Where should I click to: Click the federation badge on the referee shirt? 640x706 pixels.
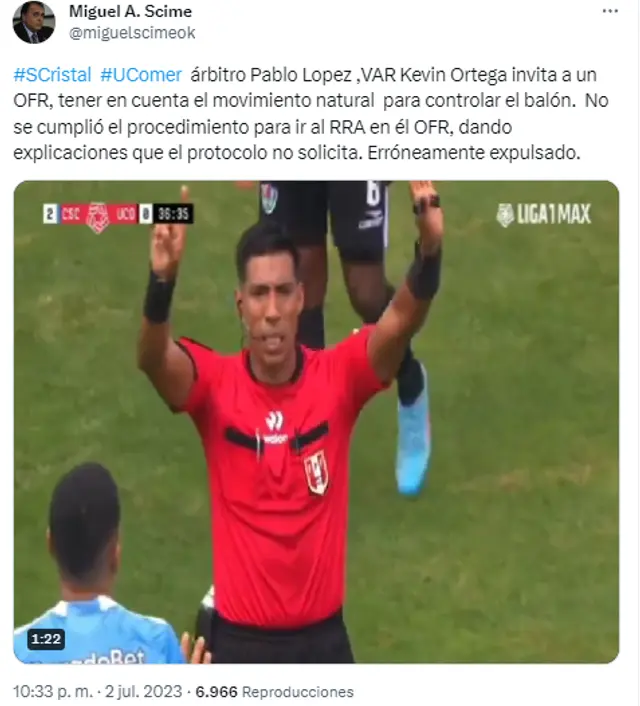tap(316, 473)
